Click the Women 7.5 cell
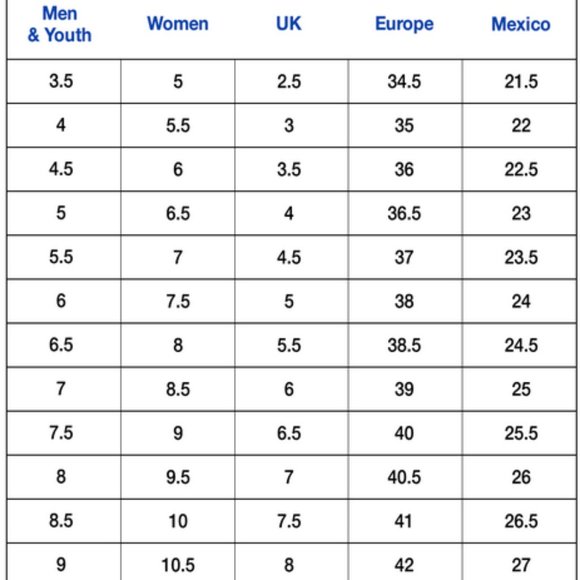 [178, 301]
